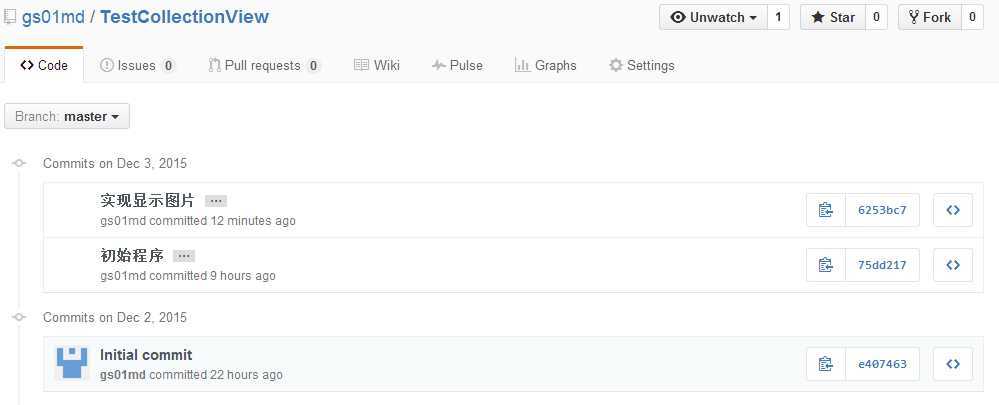Open the Branch: master dropdown
Screen dimensions: 999x405
coord(67,117)
